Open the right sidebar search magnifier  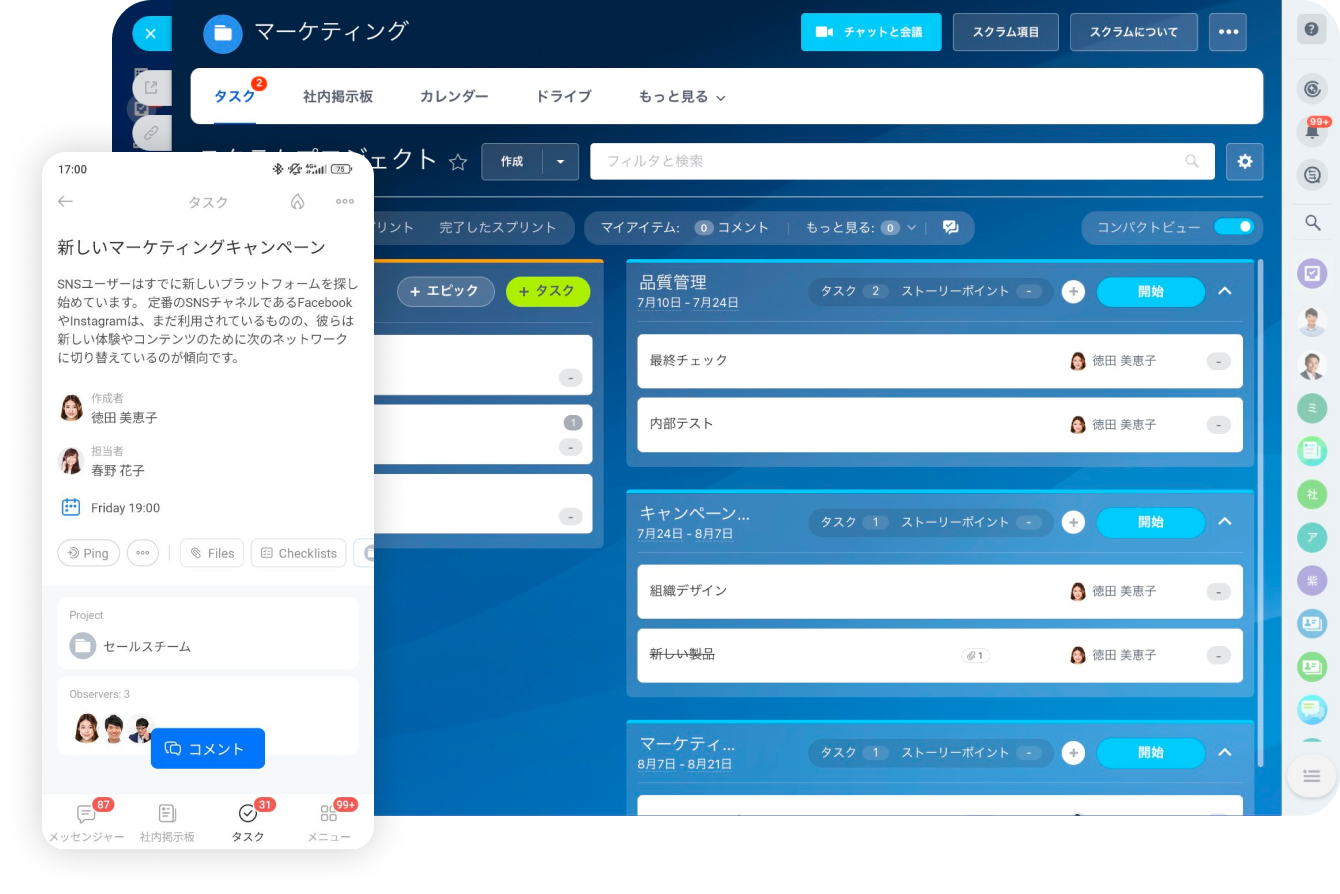point(1312,223)
